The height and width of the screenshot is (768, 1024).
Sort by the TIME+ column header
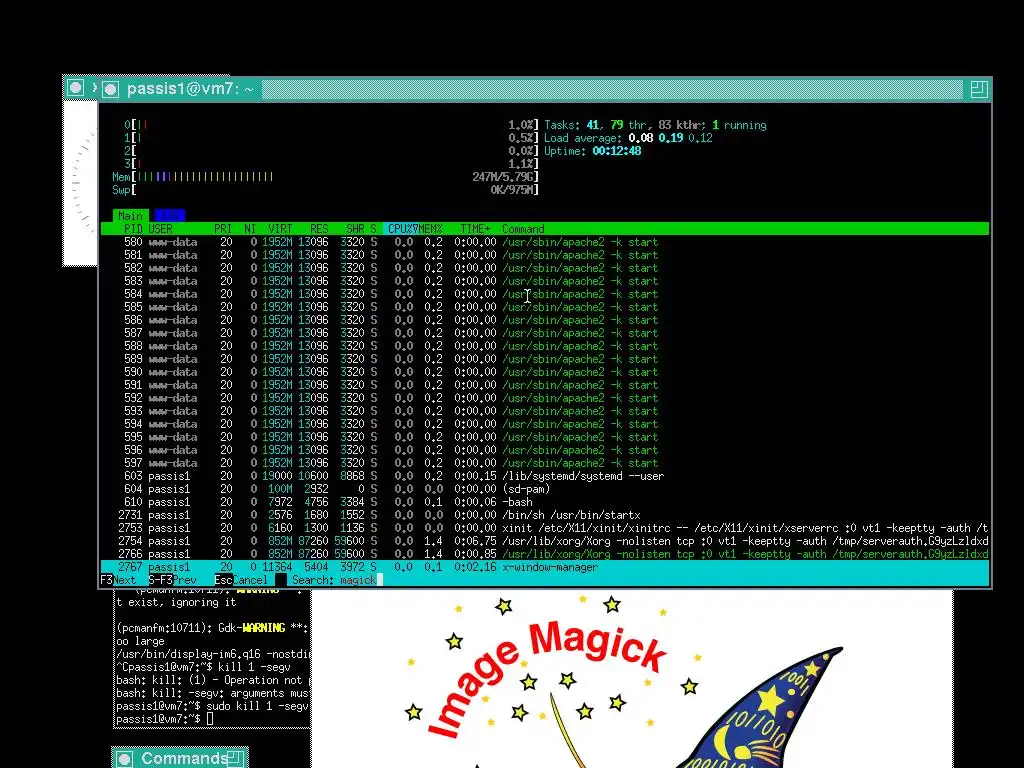point(475,229)
